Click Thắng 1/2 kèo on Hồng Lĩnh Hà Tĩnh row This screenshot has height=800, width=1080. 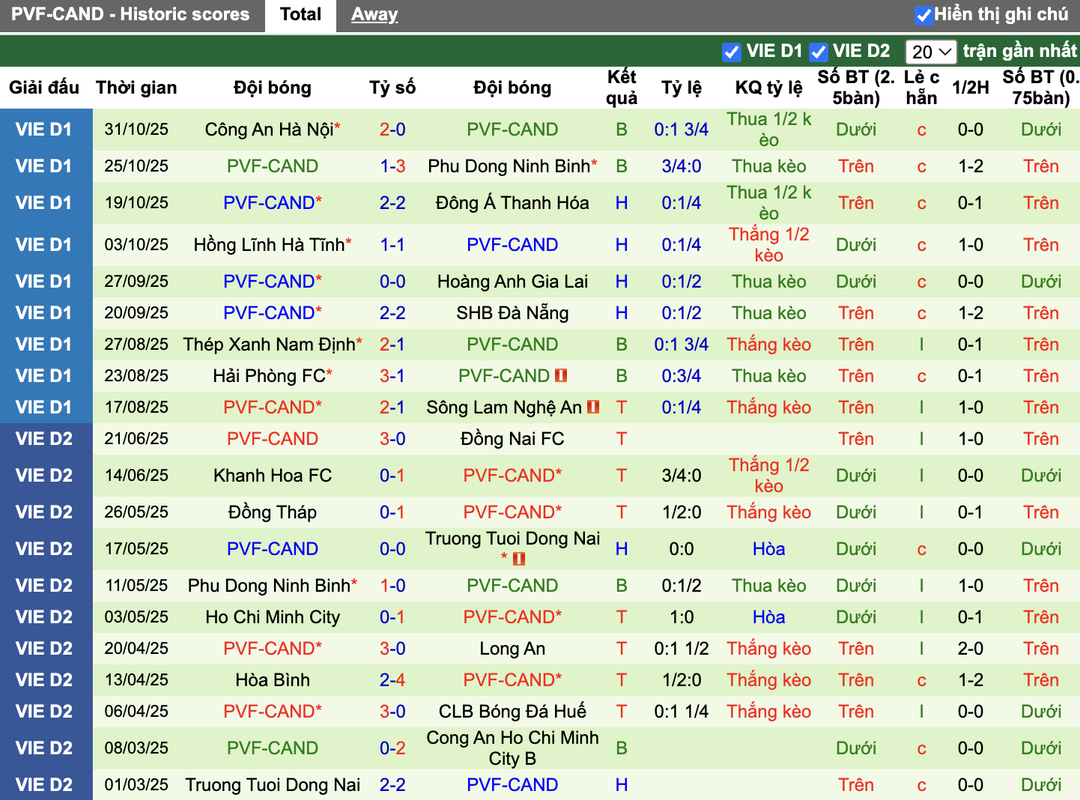point(769,245)
